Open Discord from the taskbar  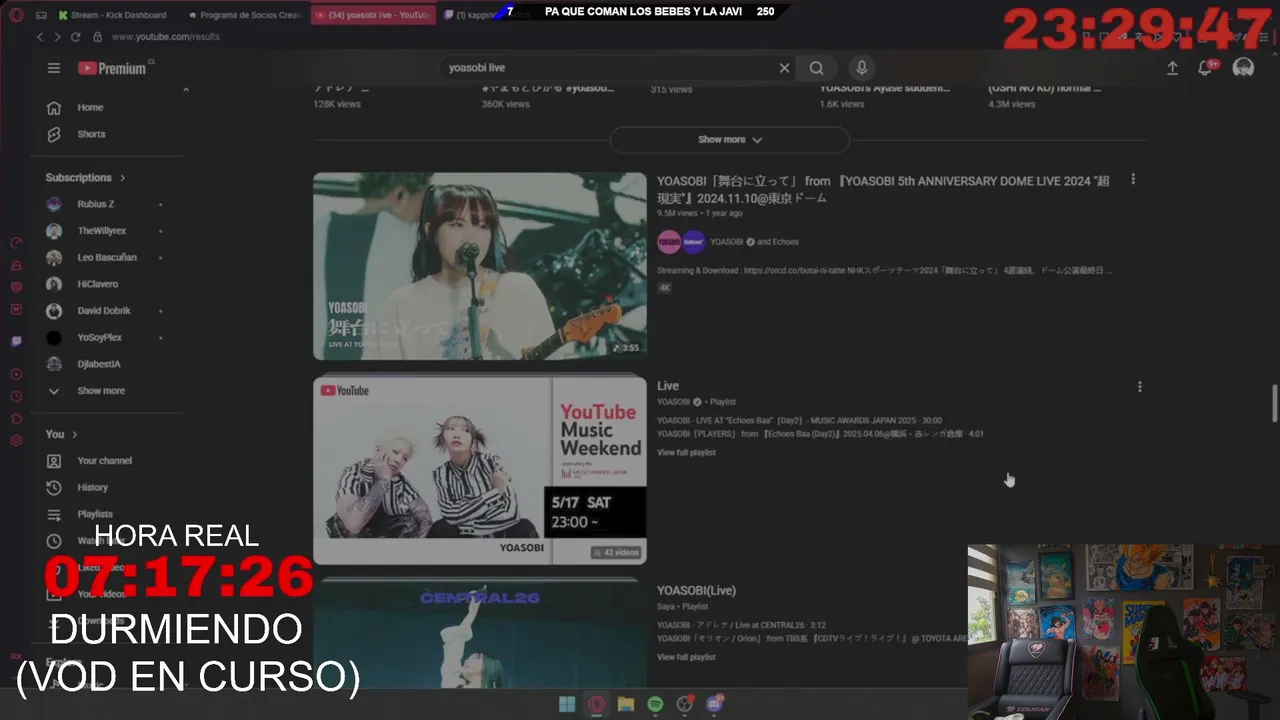tap(715, 704)
